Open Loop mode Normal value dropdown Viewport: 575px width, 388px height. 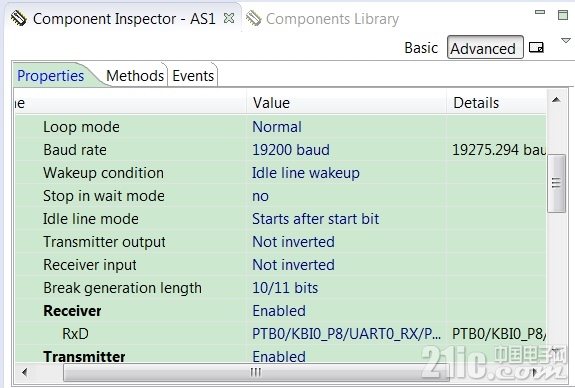pos(346,127)
